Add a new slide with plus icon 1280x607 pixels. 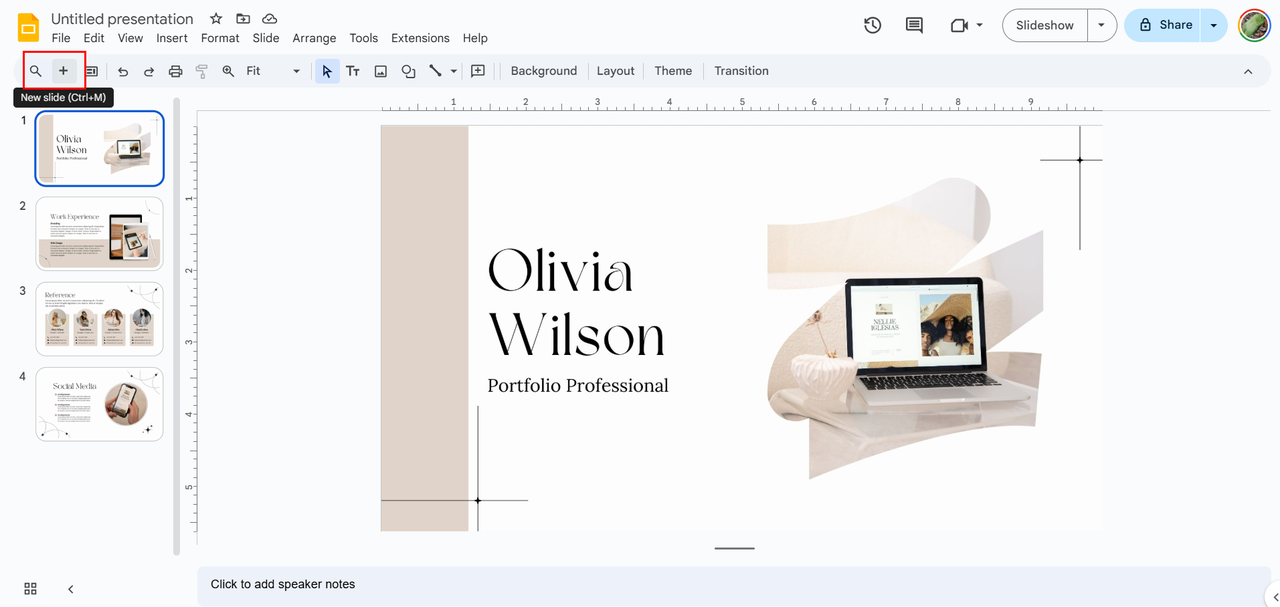pos(63,71)
